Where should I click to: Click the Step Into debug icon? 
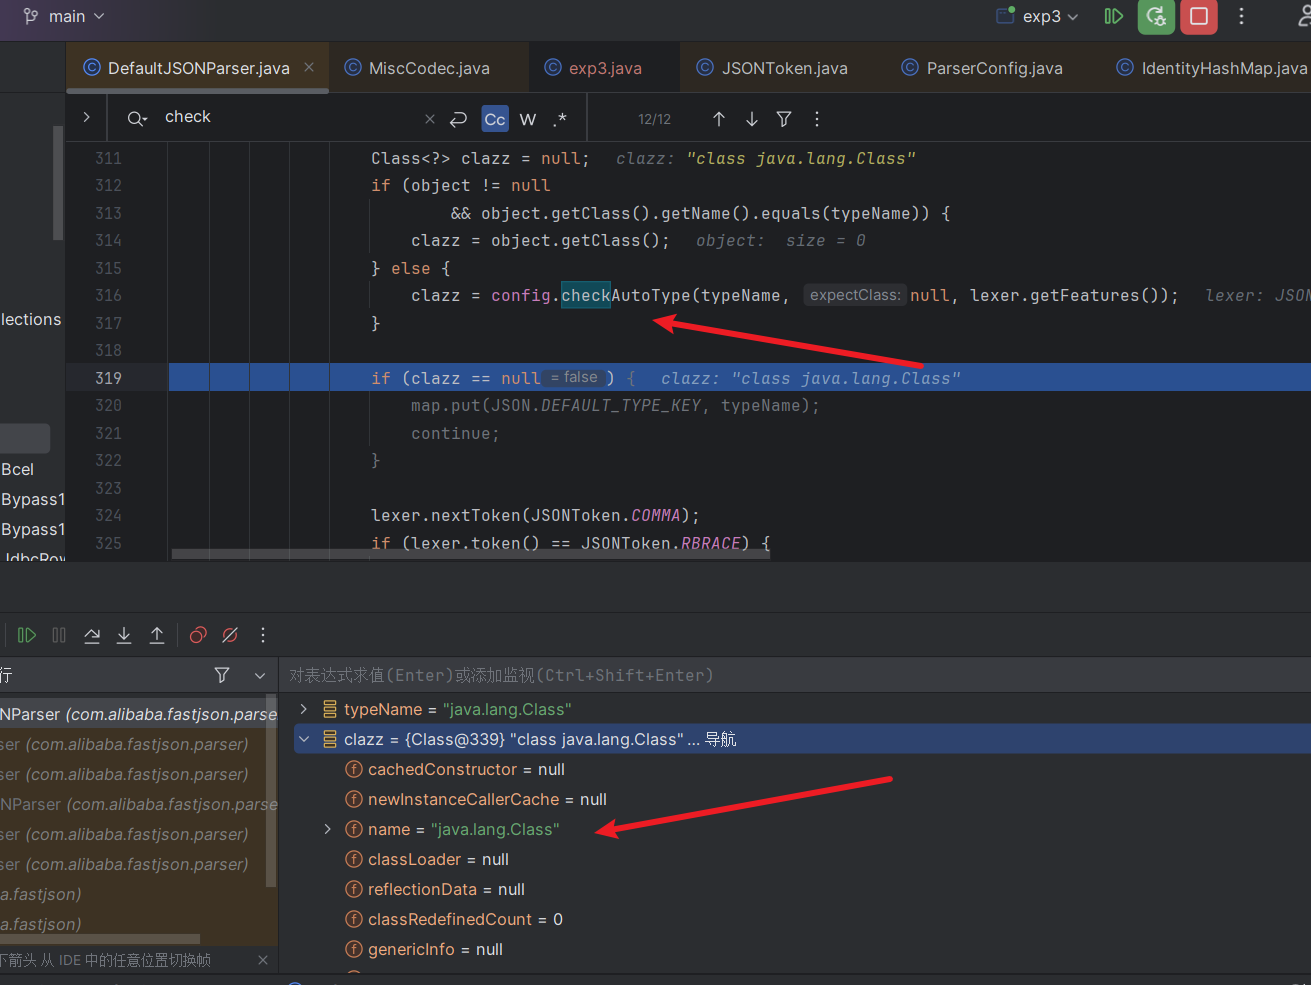coord(124,635)
